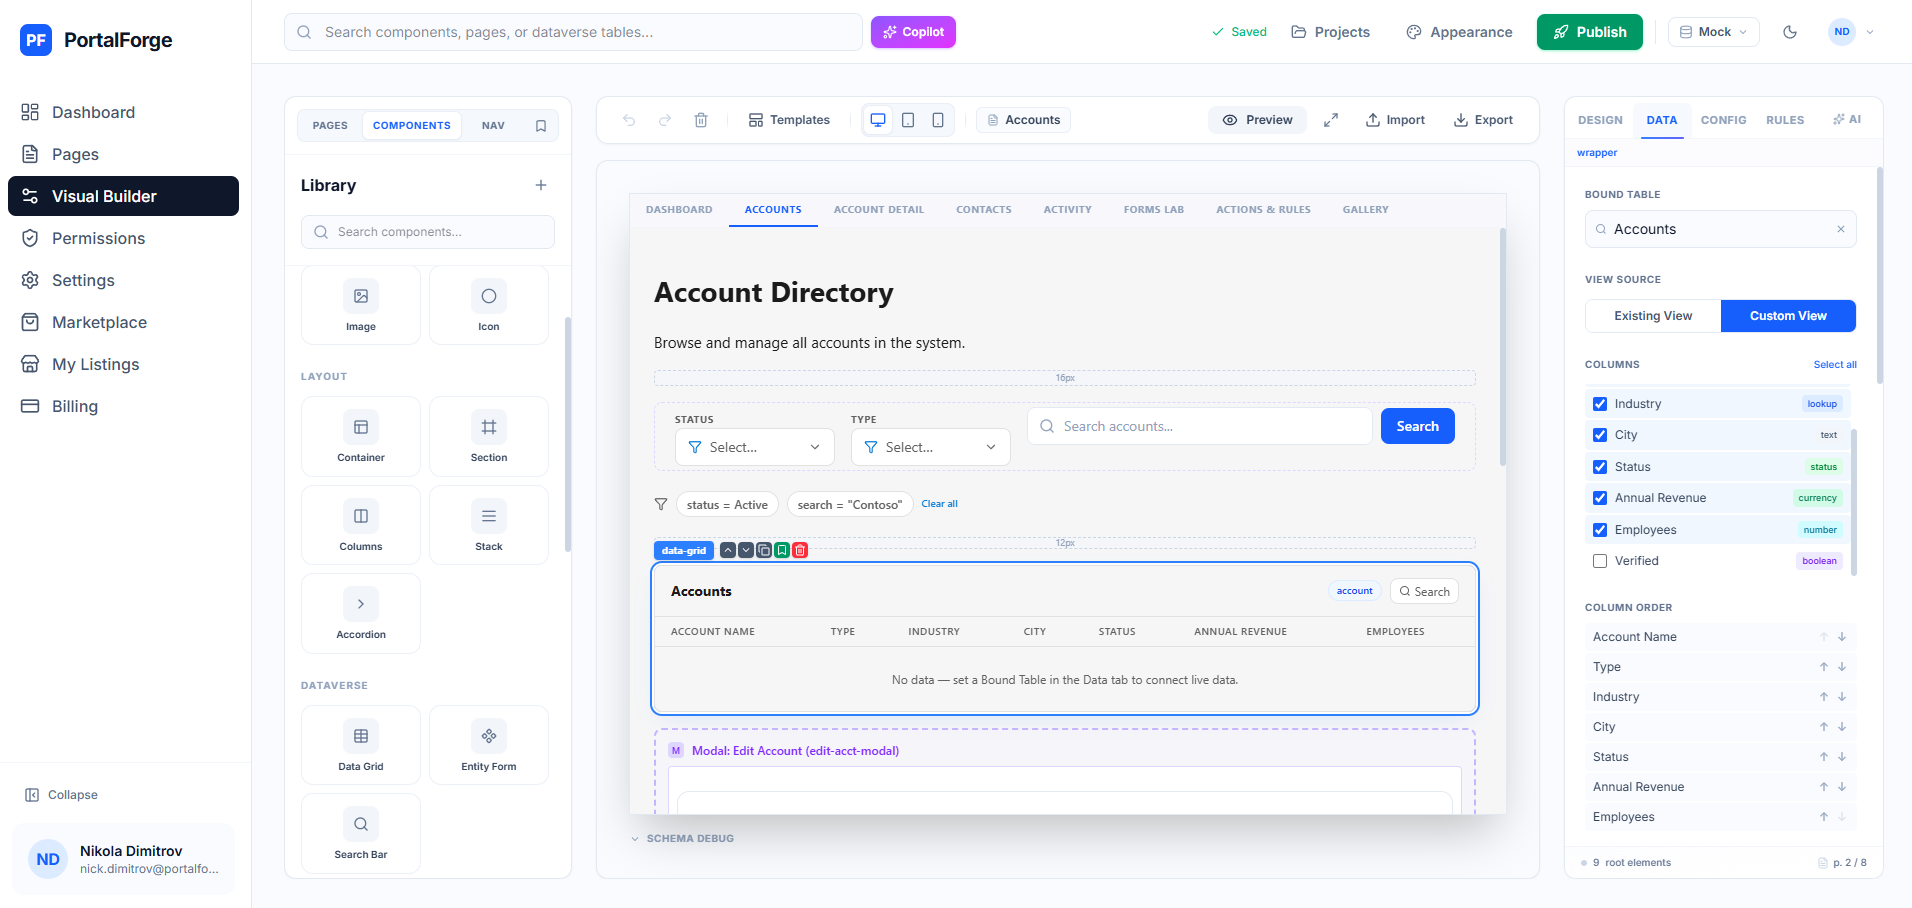Toggle dark mode with the moon icon
Image resolution: width=1912 pixels, height=908 pixels.
tap(1789, 31)
